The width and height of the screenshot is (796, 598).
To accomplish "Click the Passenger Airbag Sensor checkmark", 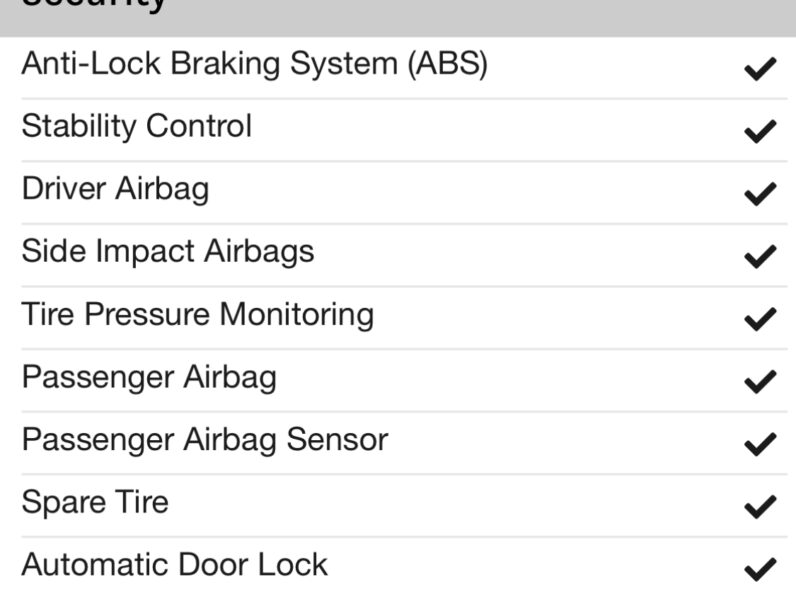I will pos(760,444).
